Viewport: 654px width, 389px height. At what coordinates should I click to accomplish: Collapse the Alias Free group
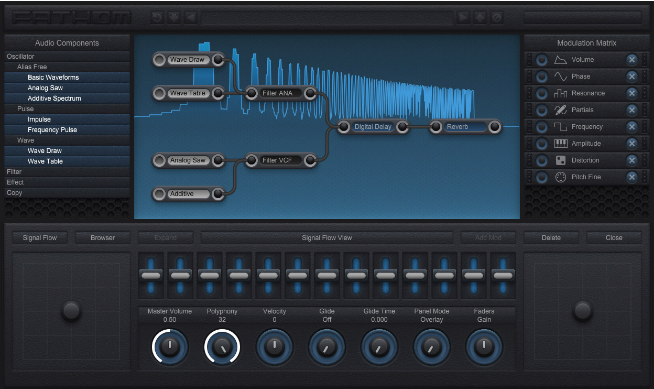point(67,67)
